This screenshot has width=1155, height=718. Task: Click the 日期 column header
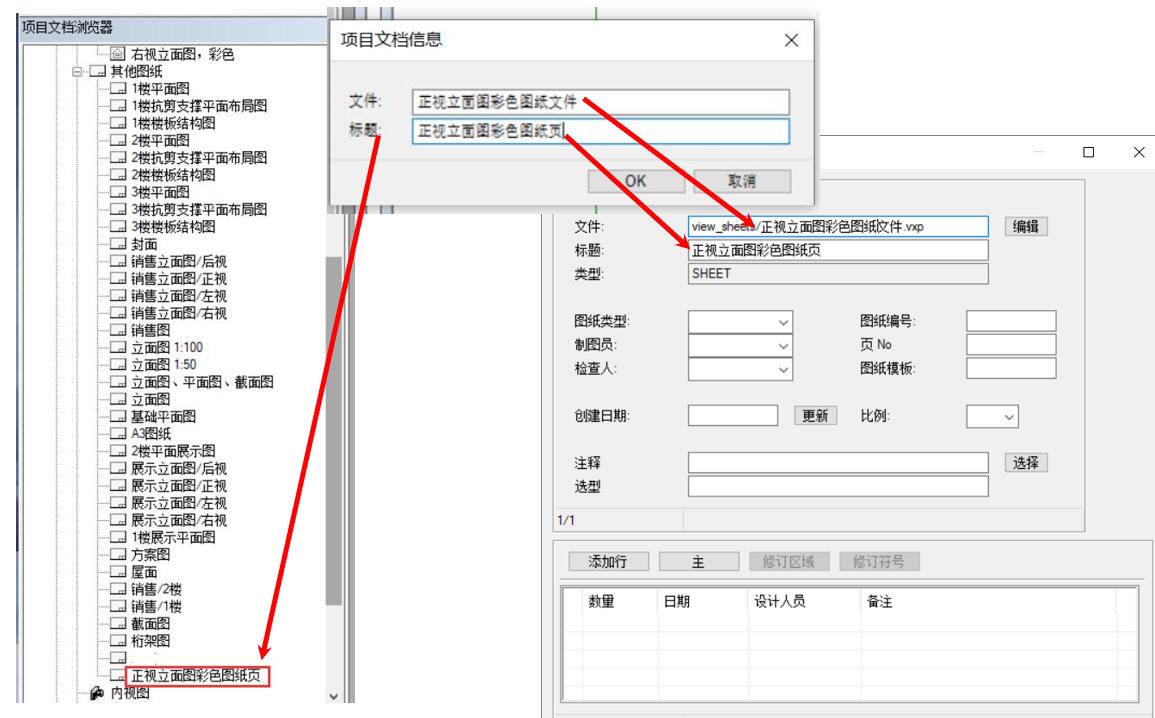pos(676,602)
